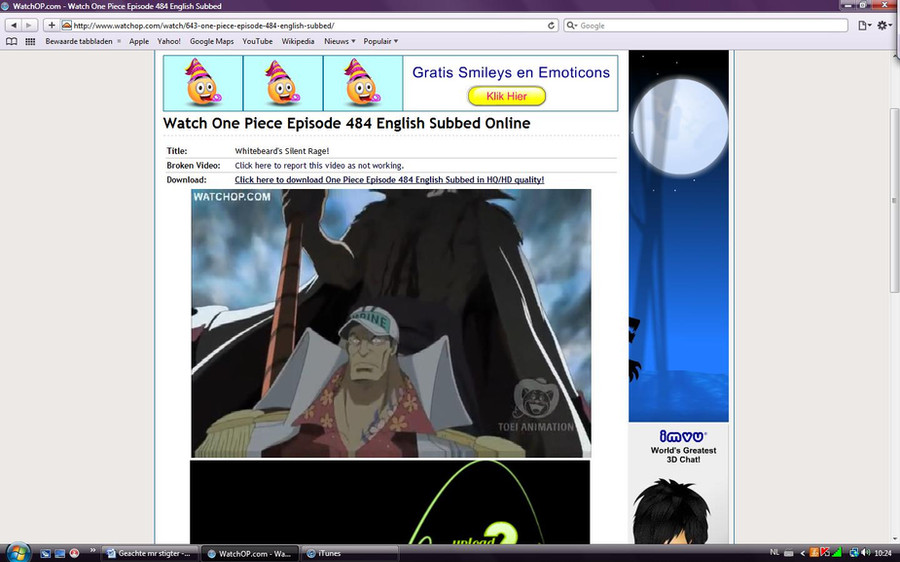
Task: Click the Google search field
Action: 705,25
